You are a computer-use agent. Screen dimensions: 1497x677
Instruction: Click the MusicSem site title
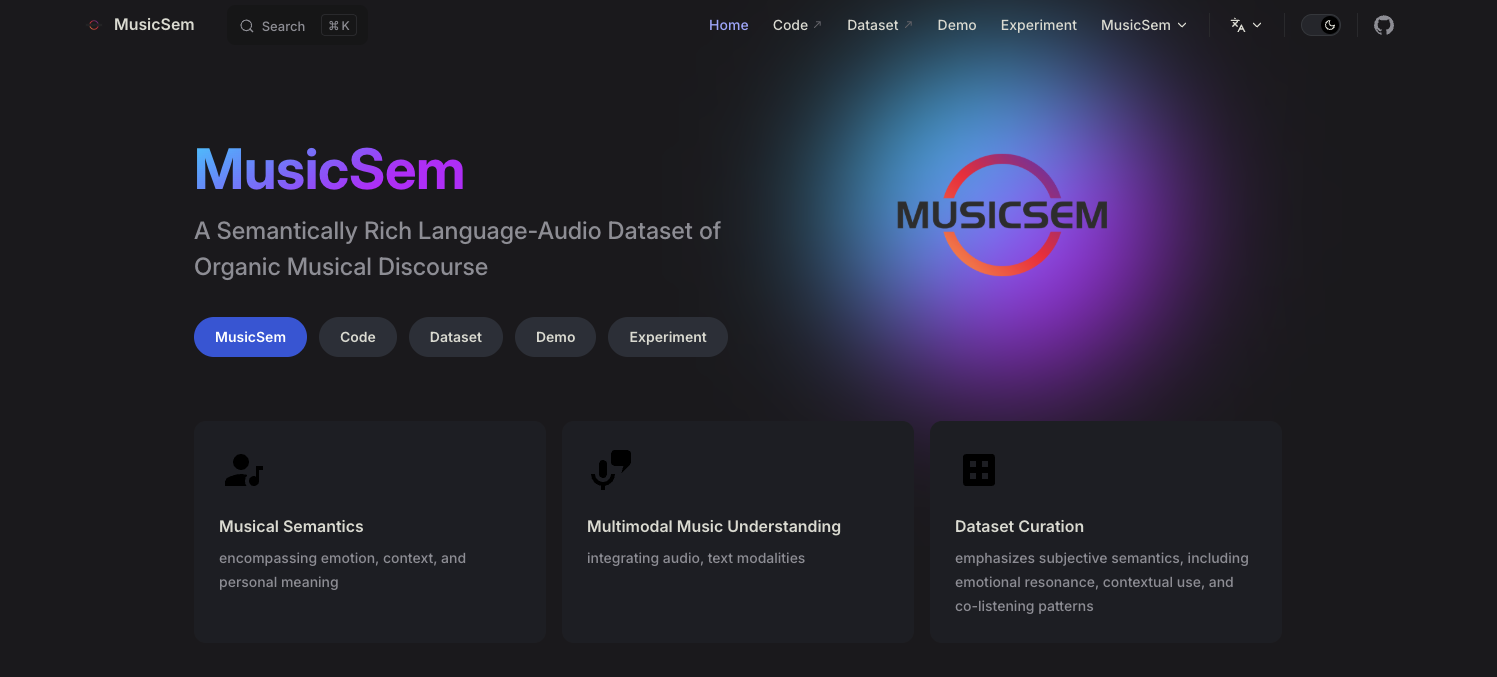[x=154, y=25]
